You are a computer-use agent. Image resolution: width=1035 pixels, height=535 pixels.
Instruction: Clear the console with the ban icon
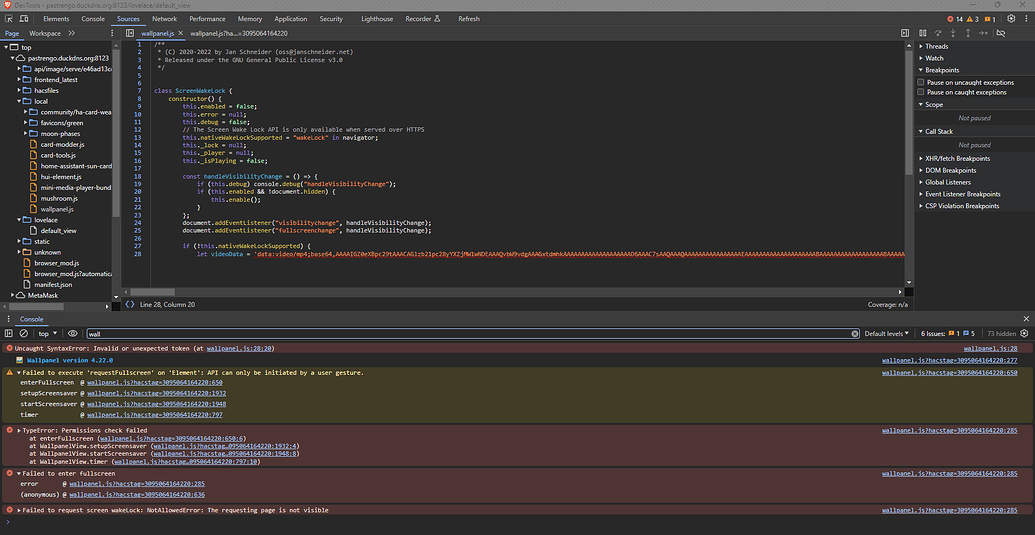[23, 333]
